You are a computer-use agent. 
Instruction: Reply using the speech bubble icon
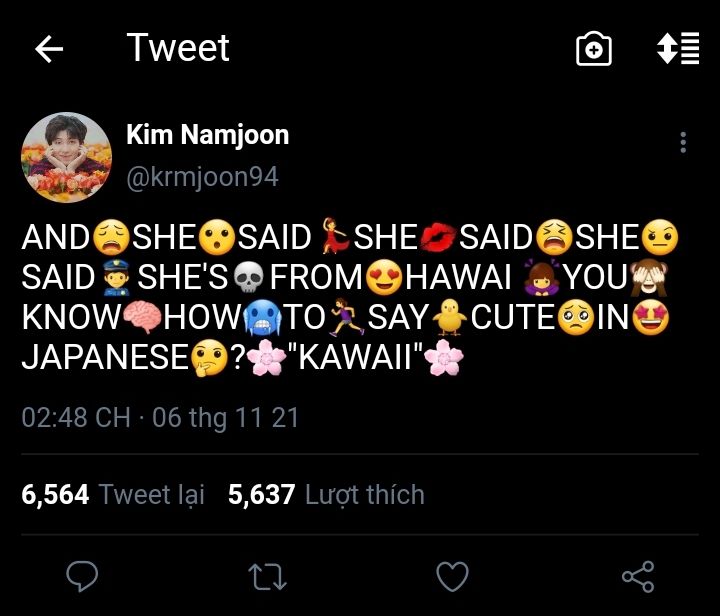pos(82,576)
